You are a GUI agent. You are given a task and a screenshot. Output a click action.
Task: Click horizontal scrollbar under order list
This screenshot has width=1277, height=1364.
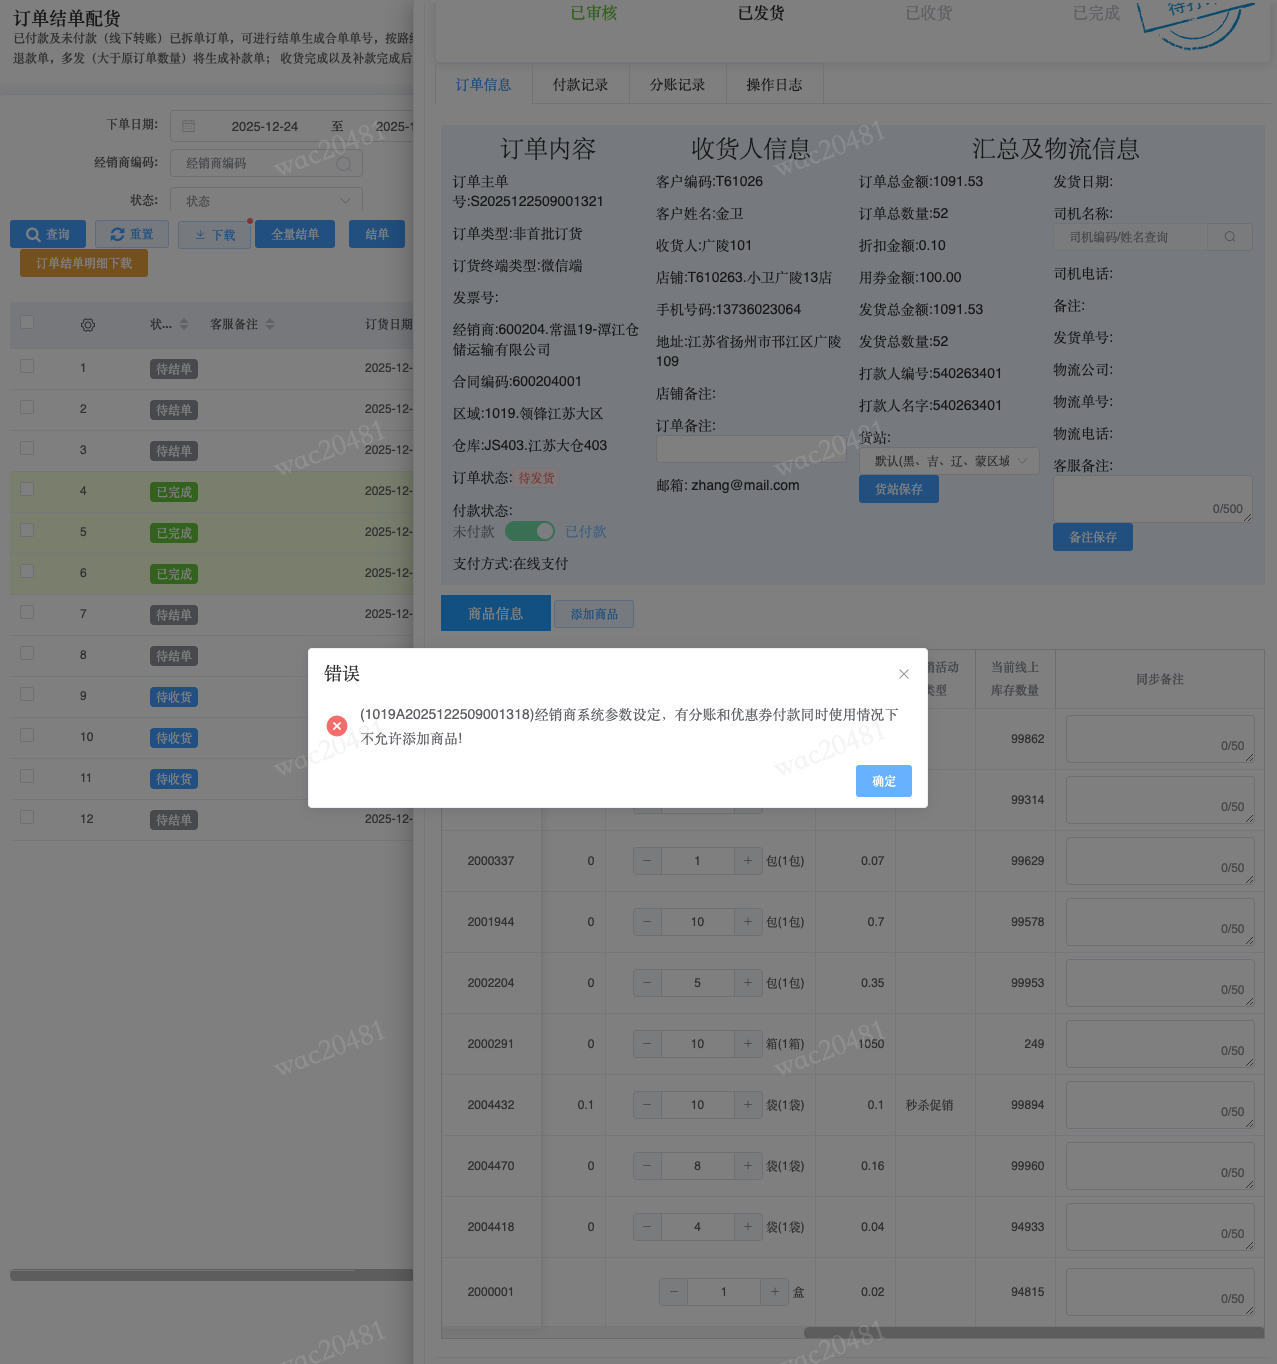[x=212, y=1275]
